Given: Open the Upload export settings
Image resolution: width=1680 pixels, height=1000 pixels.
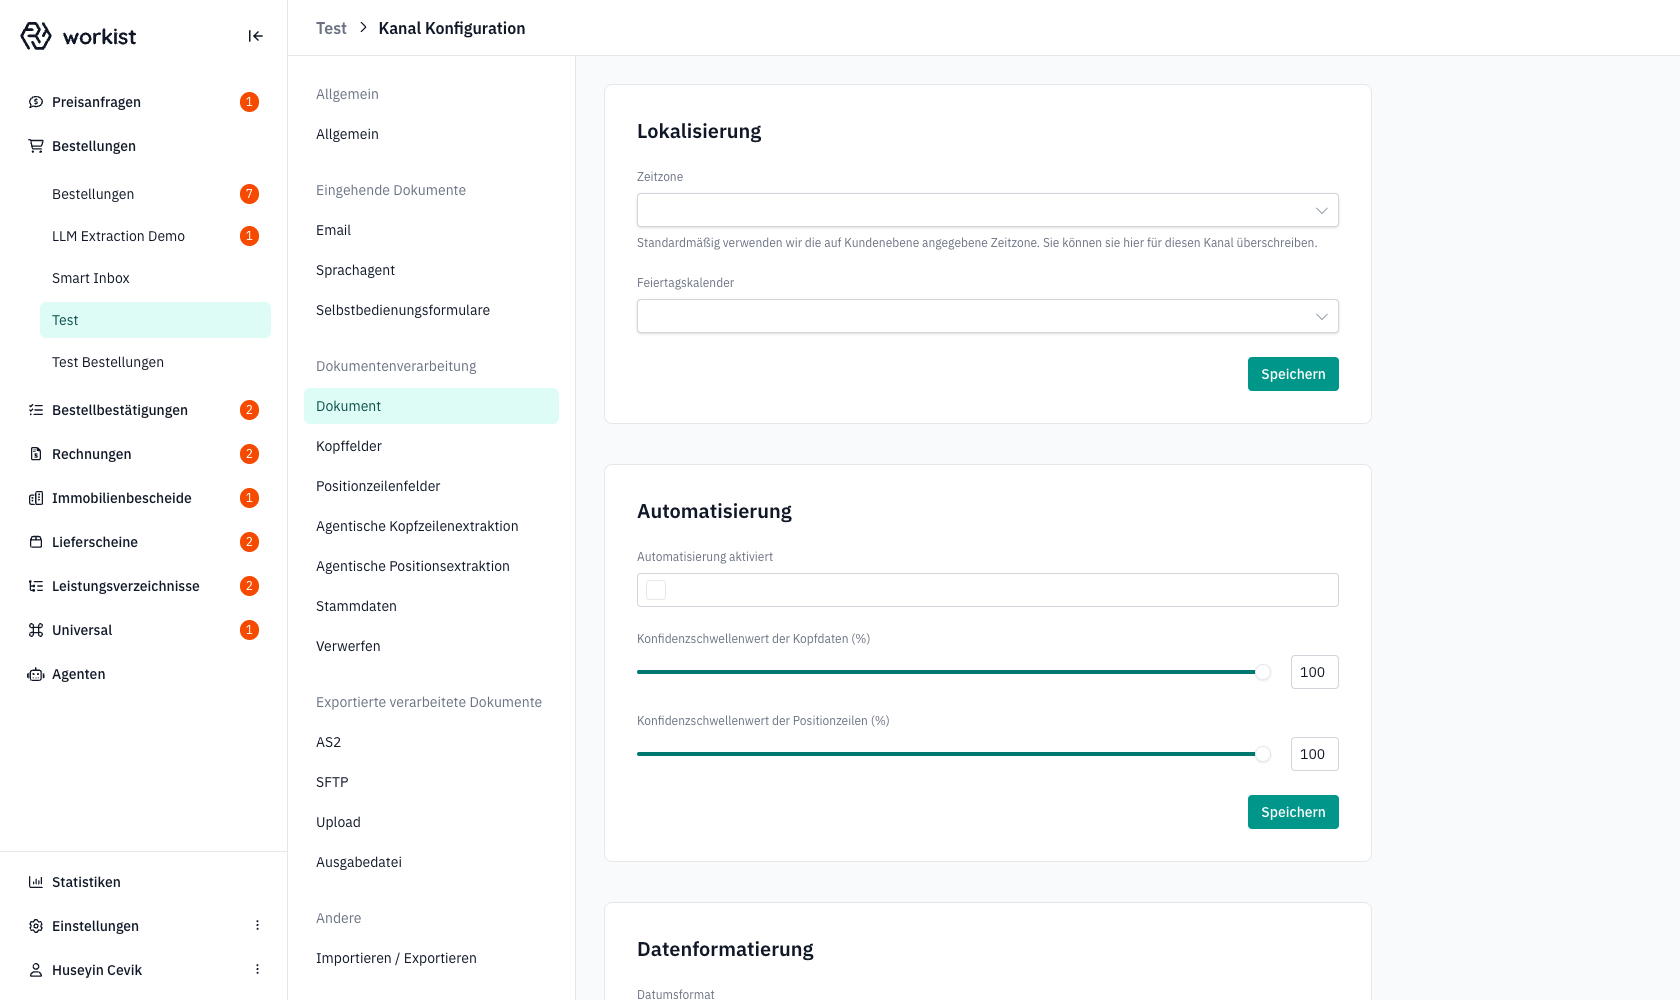Looking at the screenshot, I should [x=431, y=822].
